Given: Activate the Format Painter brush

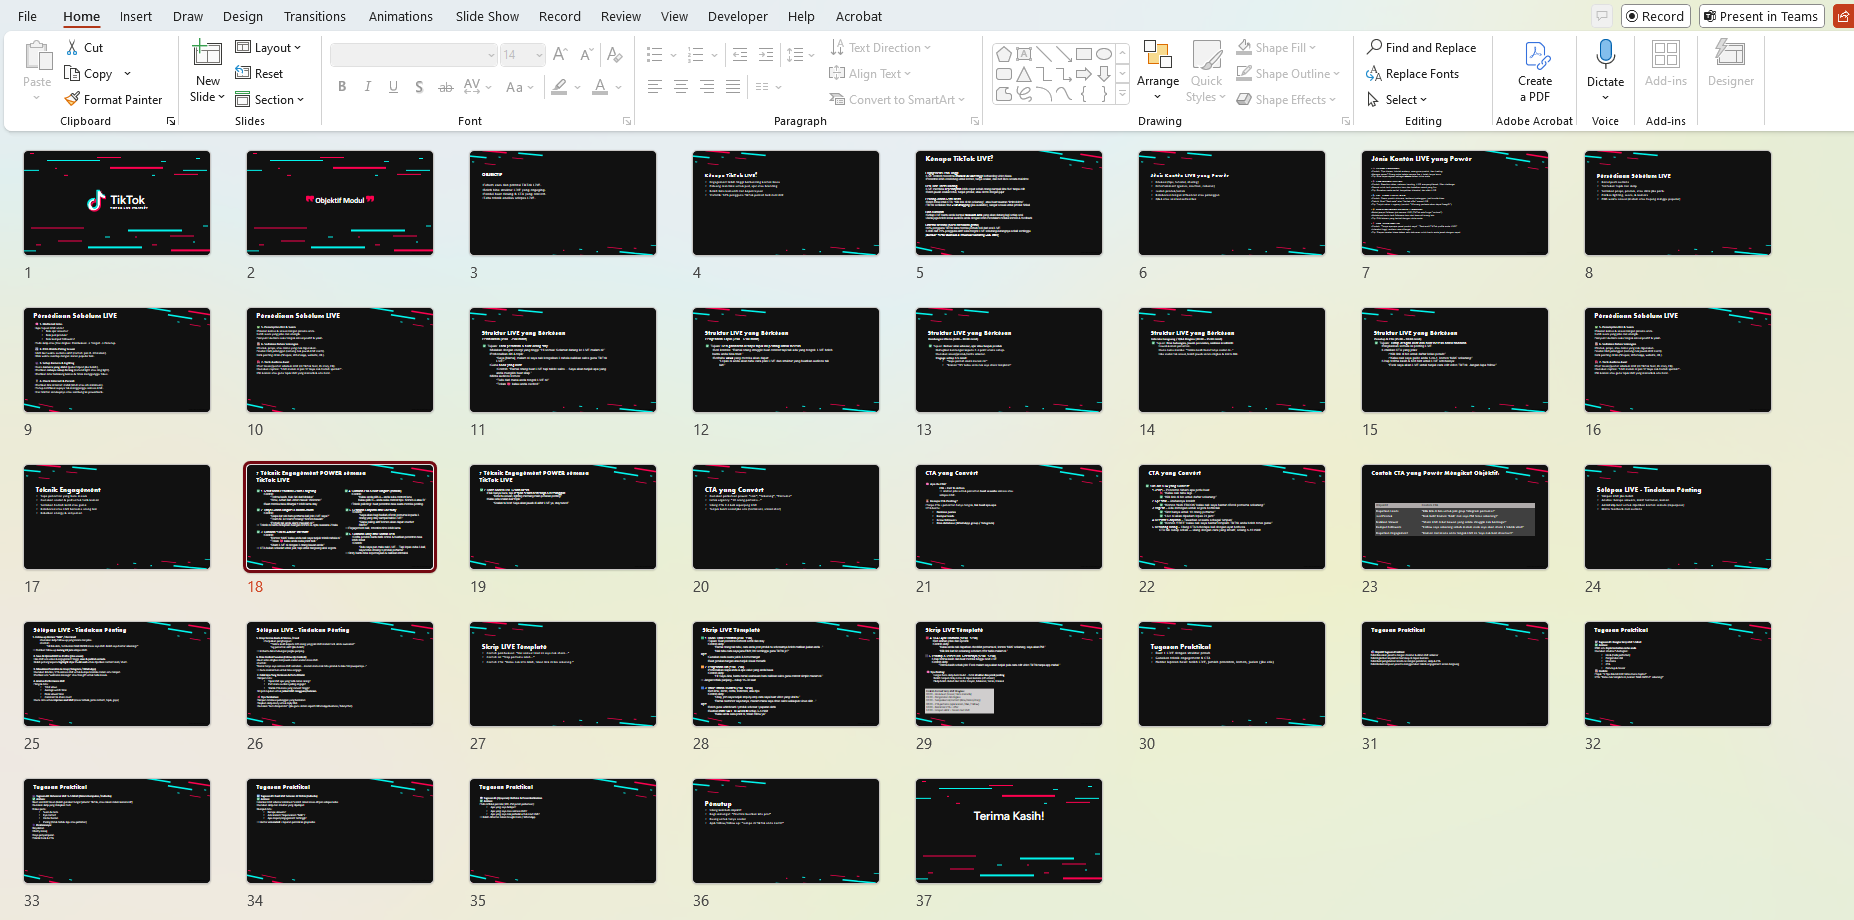Looking at the screenshot, I should [72, 99].
